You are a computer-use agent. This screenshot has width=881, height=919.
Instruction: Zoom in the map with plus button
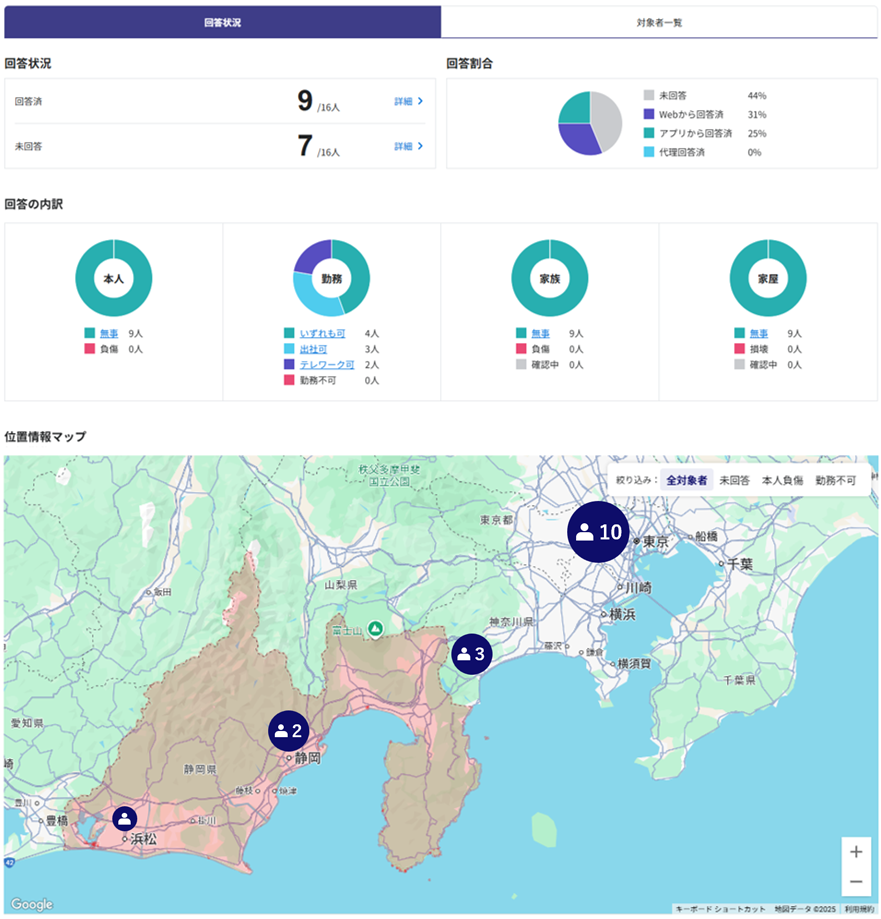pyautogui.click(x=856, y=852)
